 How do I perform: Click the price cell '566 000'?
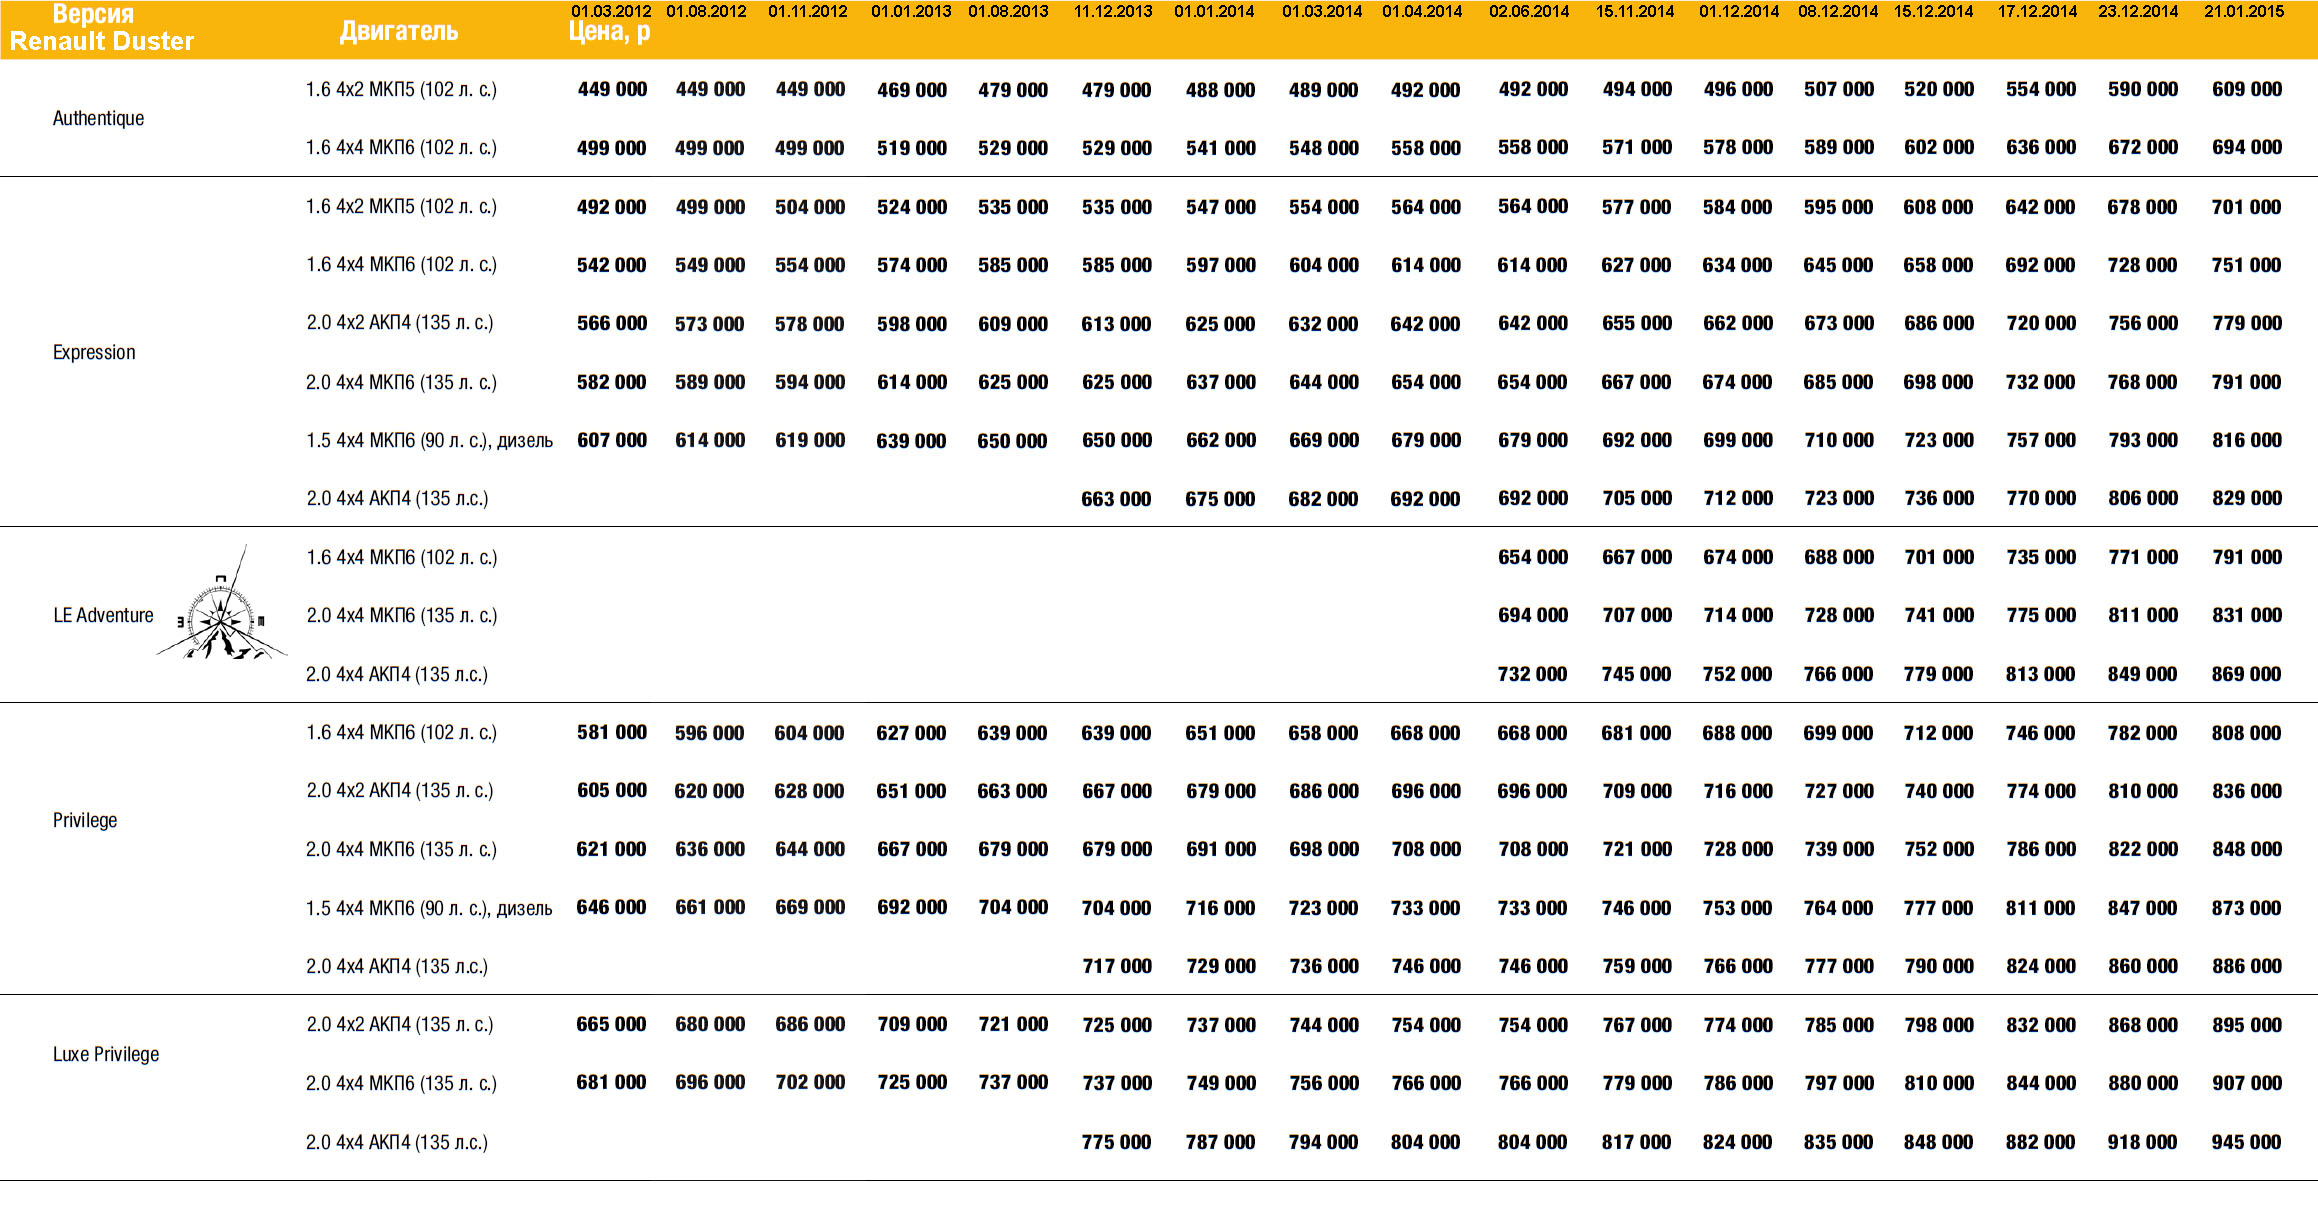click(612, 323)
